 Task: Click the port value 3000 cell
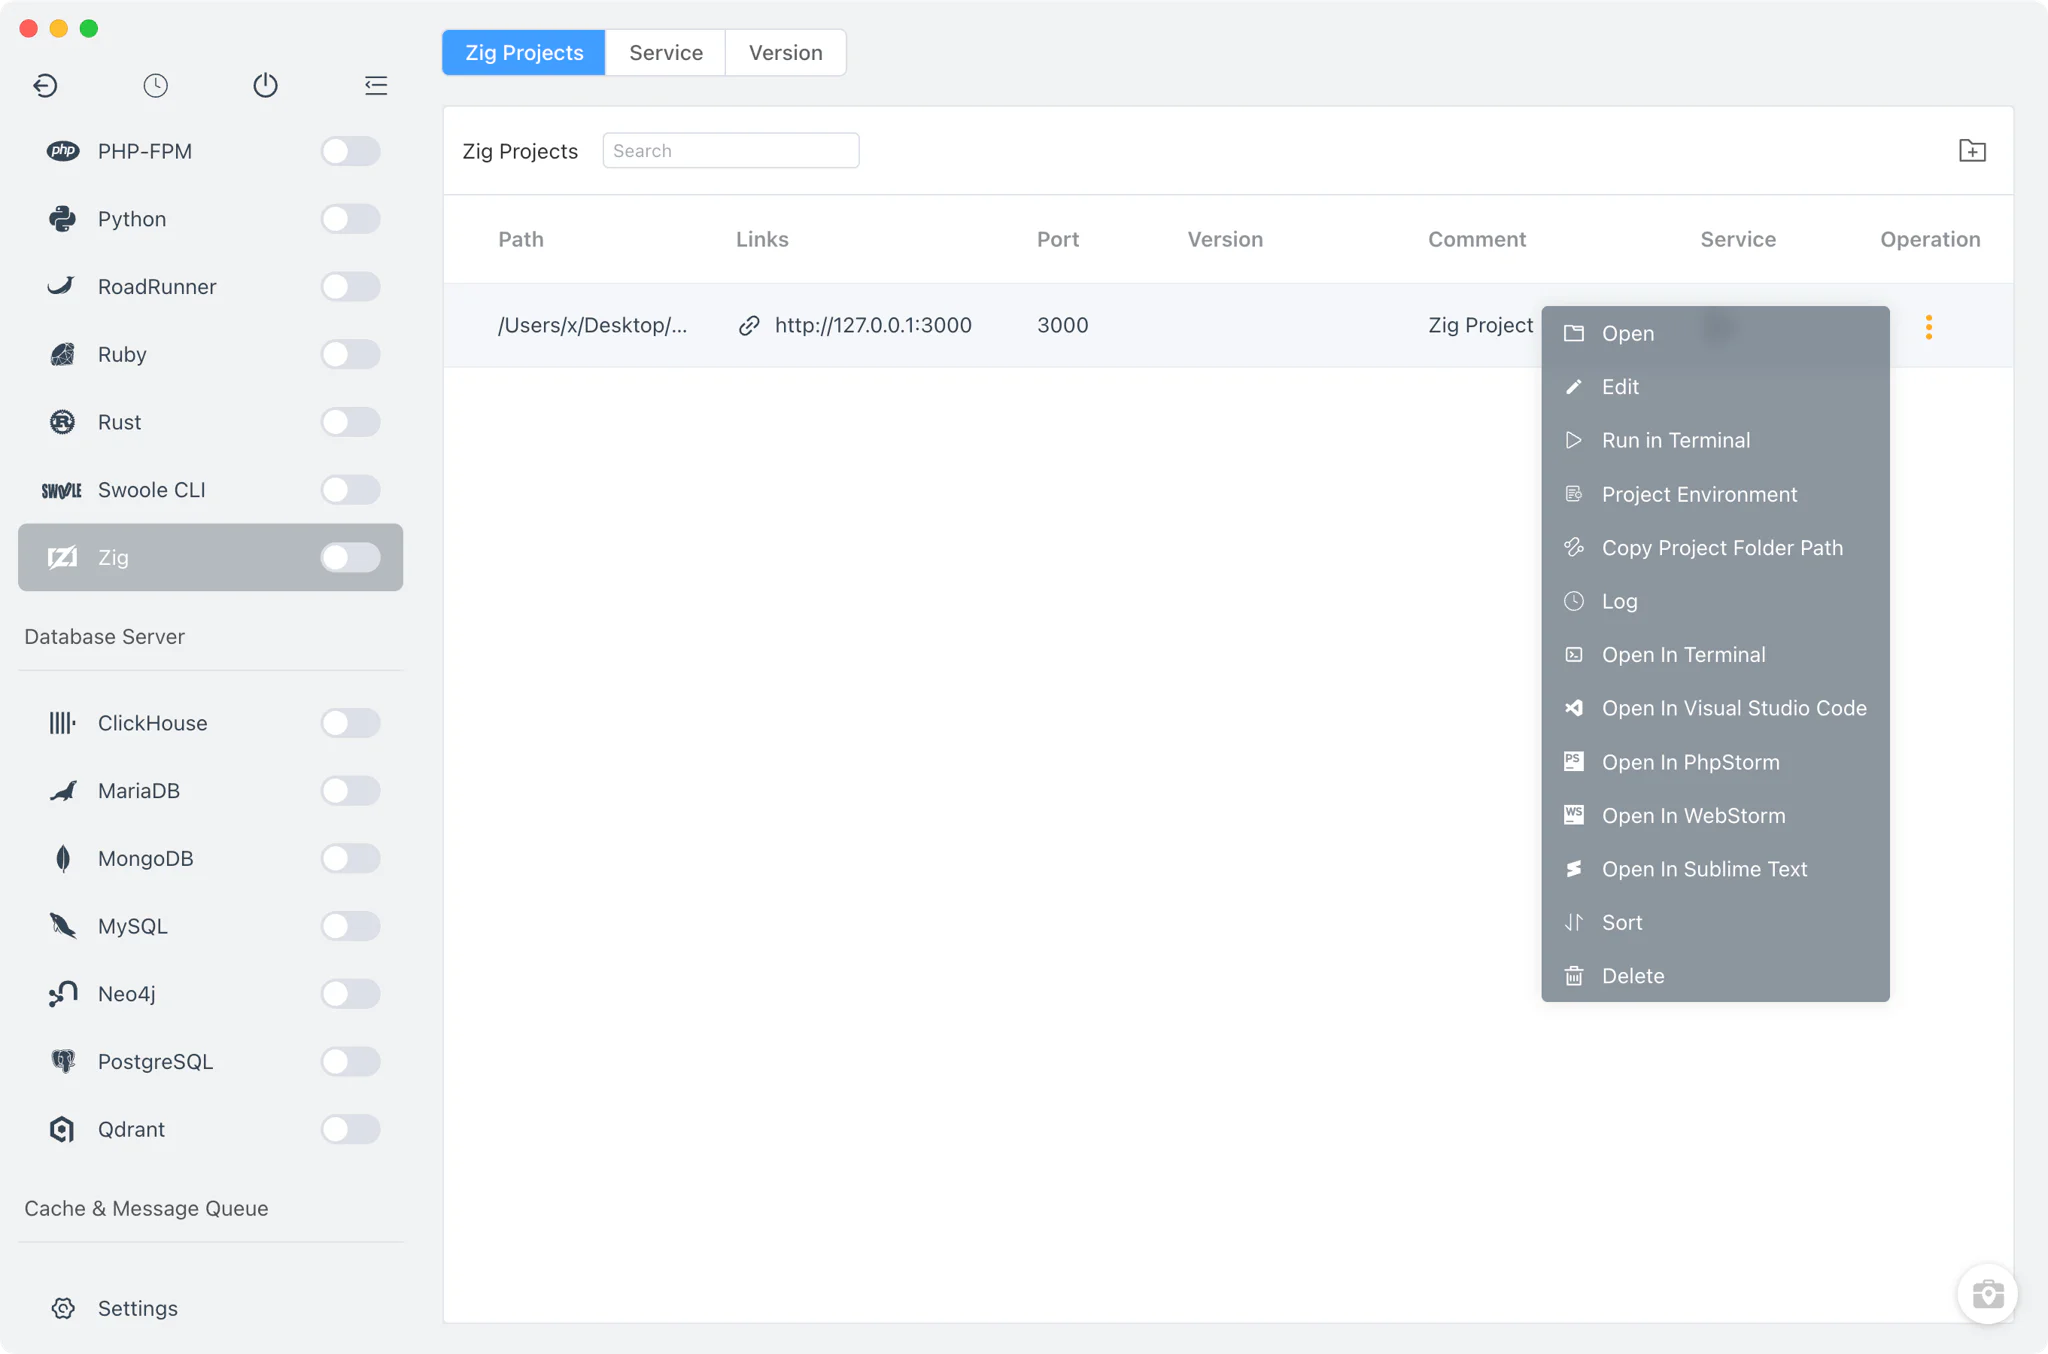pyautogui.click(x=1062, y=326)
